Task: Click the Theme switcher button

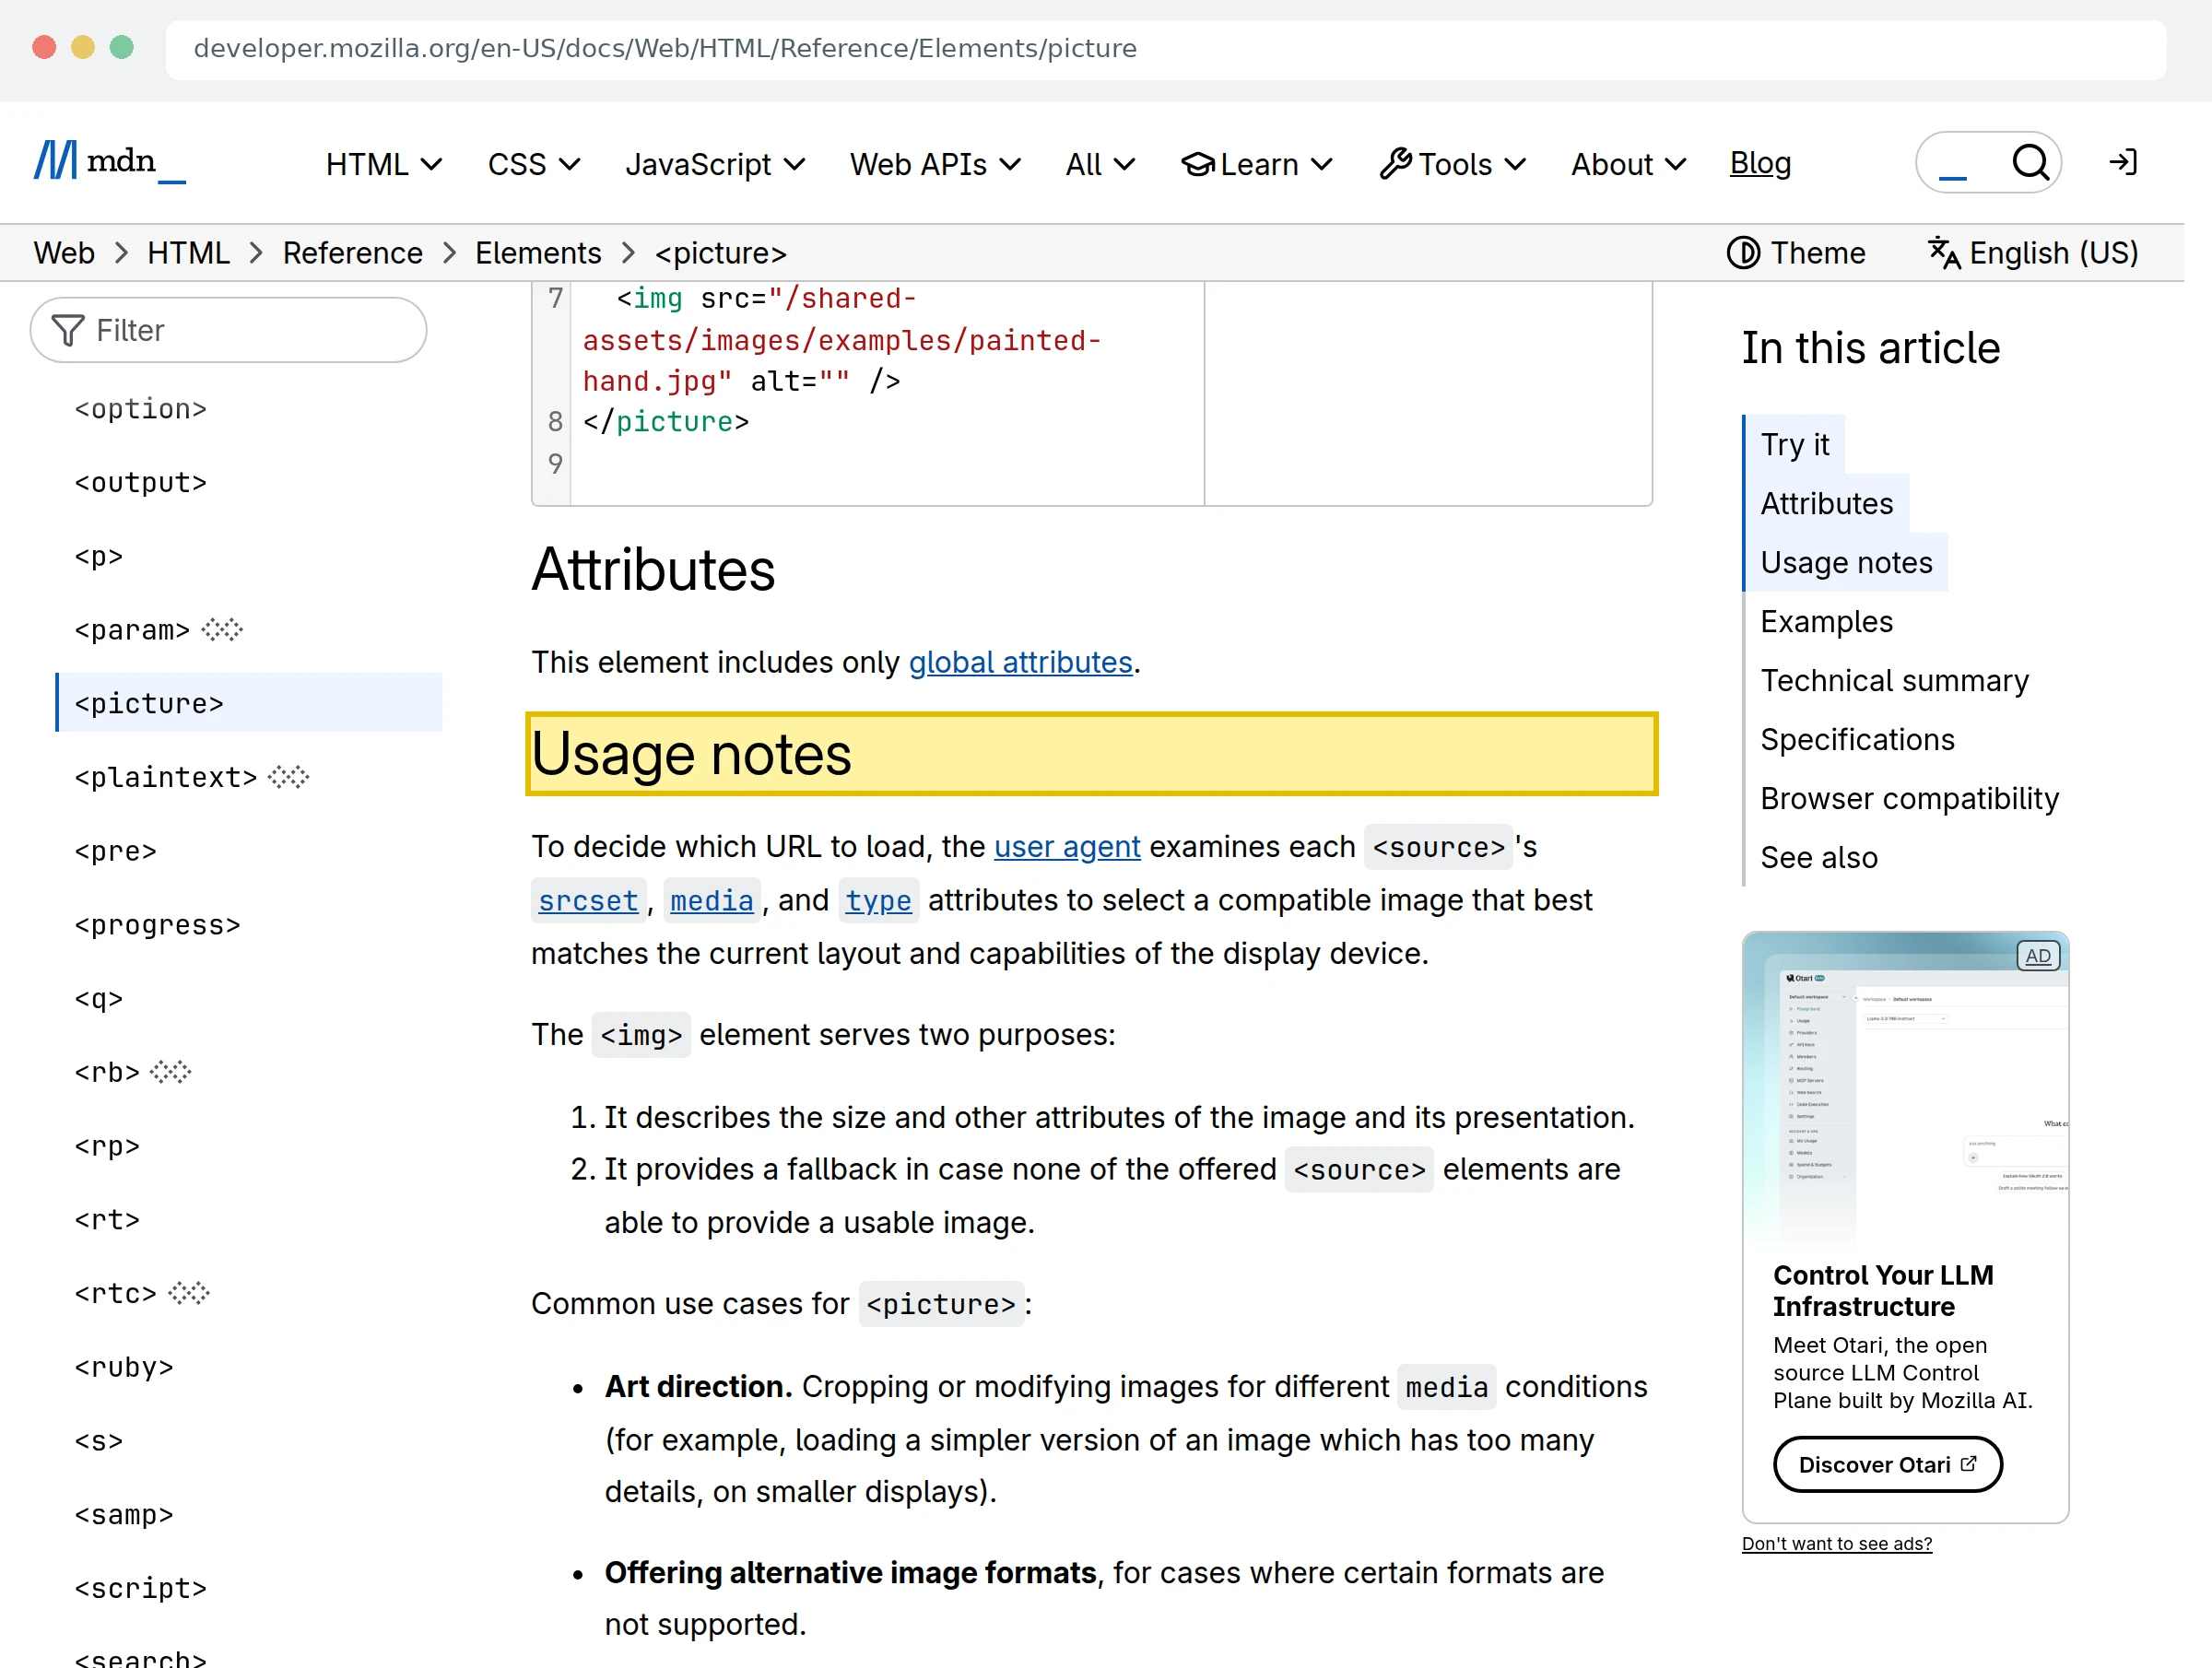Action: click(1796, 253)
